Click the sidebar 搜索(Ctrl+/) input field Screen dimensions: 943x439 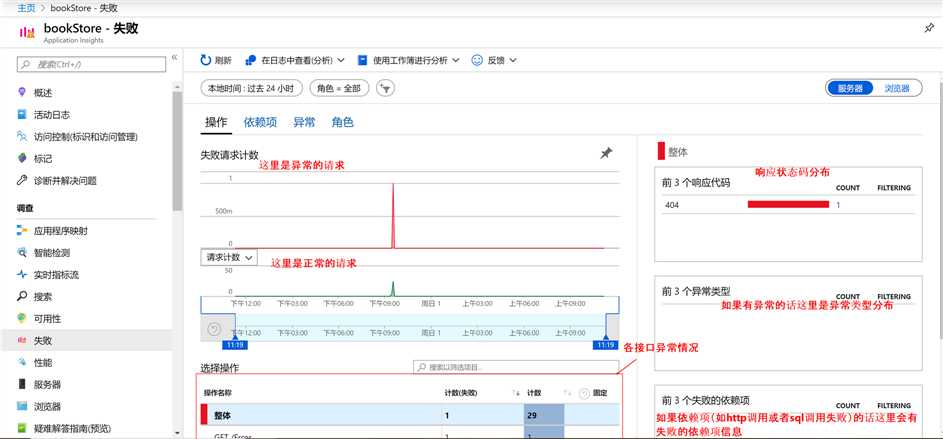[x=91, y=64]
